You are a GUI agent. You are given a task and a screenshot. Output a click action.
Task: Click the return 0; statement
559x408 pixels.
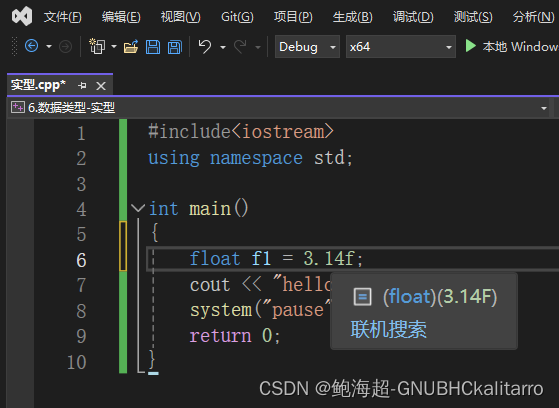[x=235, y=336]
